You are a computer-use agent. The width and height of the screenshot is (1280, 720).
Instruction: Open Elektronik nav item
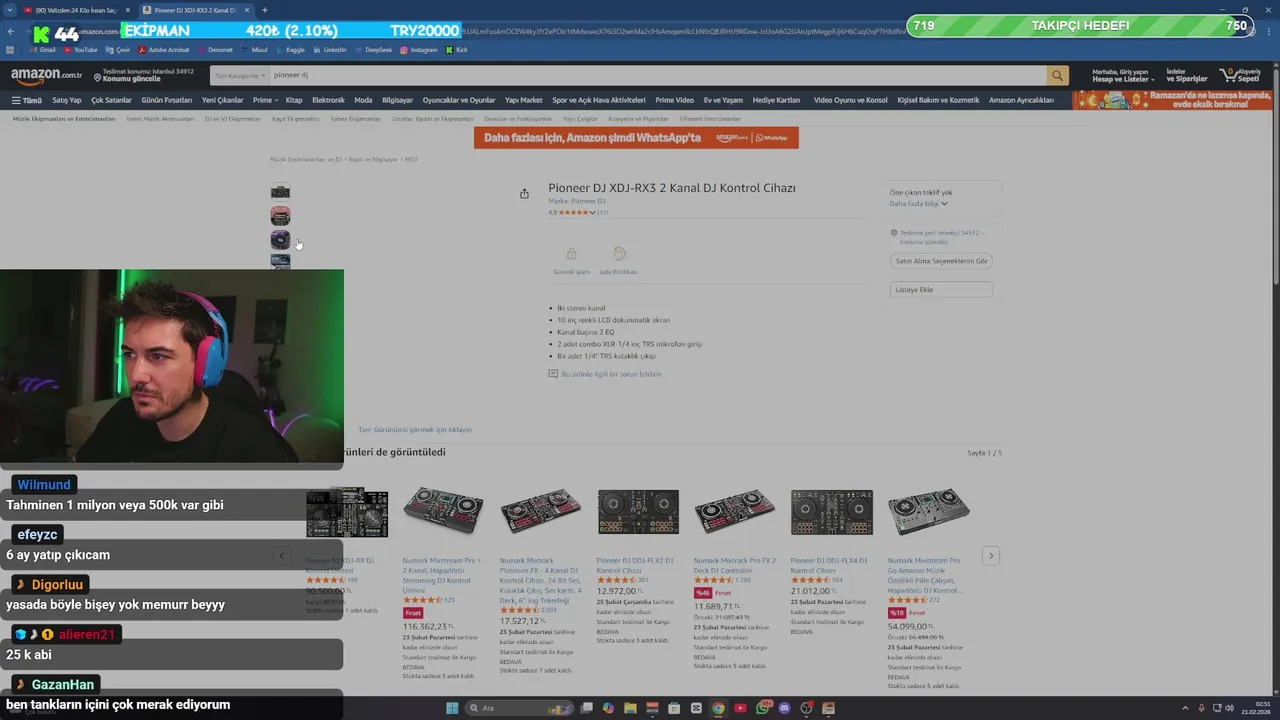(328, 100)
